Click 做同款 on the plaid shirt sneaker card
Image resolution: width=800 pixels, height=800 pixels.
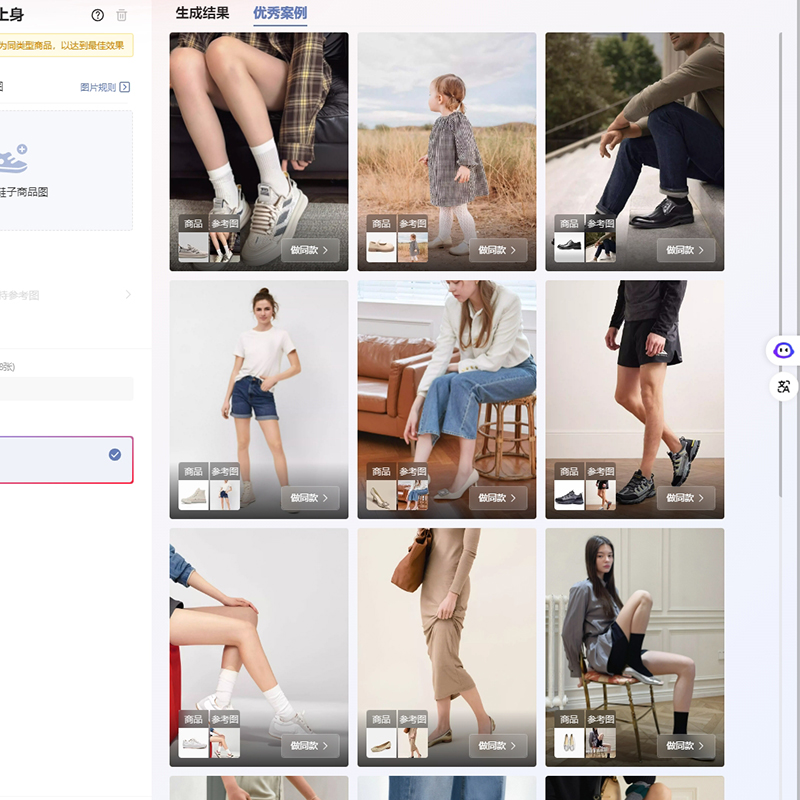(310, 250)
